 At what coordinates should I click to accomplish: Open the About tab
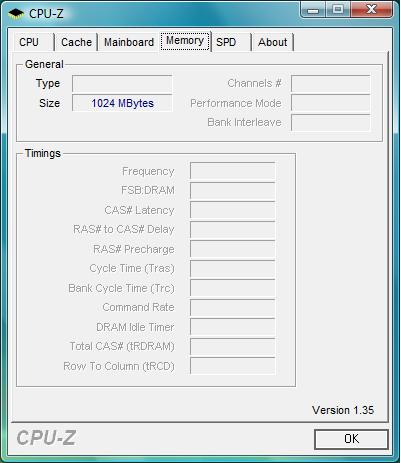pyautogui.click(x=272, y=42)
